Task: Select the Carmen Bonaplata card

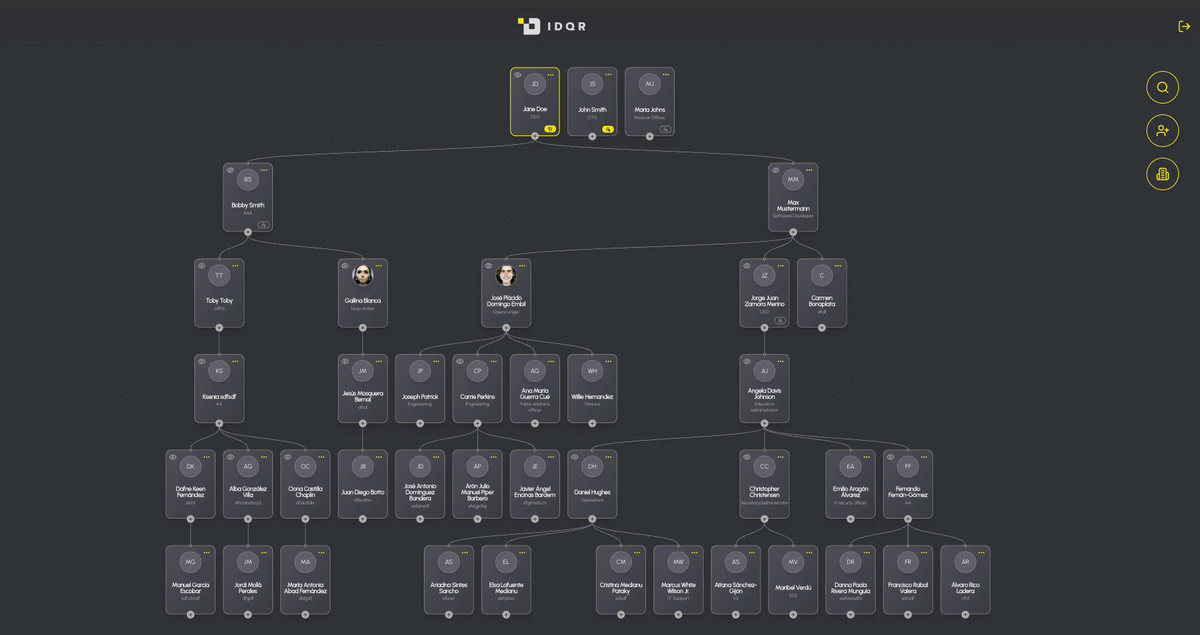Action: (x=821, y=291)
